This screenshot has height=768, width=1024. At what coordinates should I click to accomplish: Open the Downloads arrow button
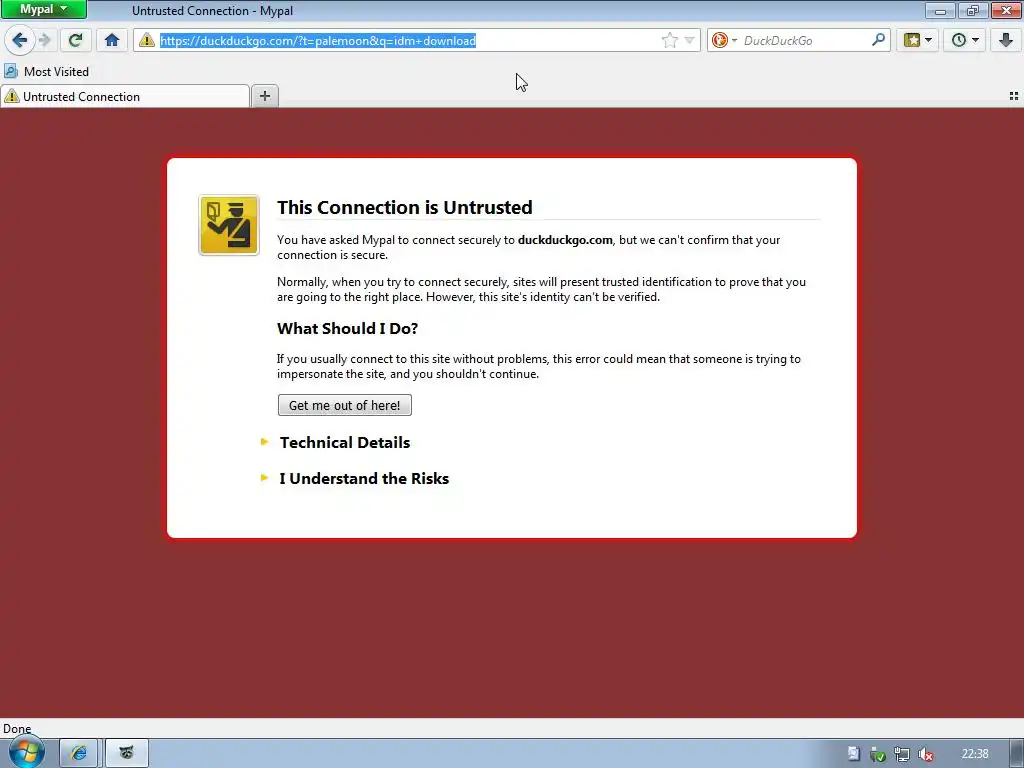click(1006, 40)
